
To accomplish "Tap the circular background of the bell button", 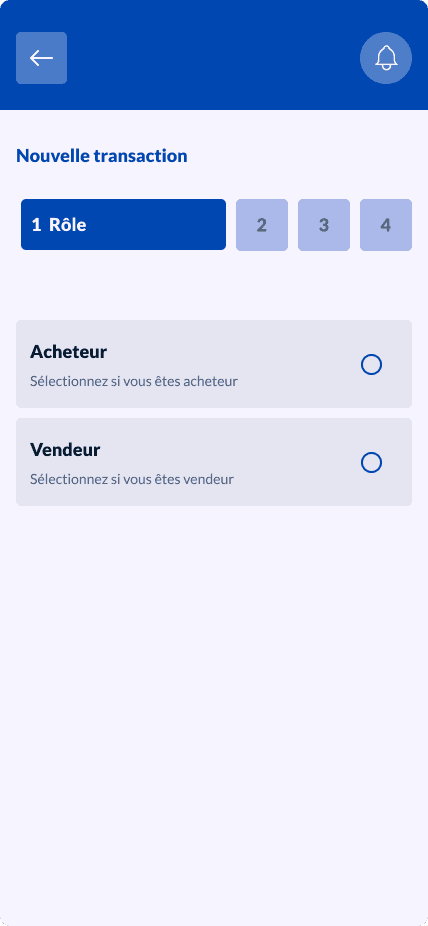I will [x=386, y=58].
